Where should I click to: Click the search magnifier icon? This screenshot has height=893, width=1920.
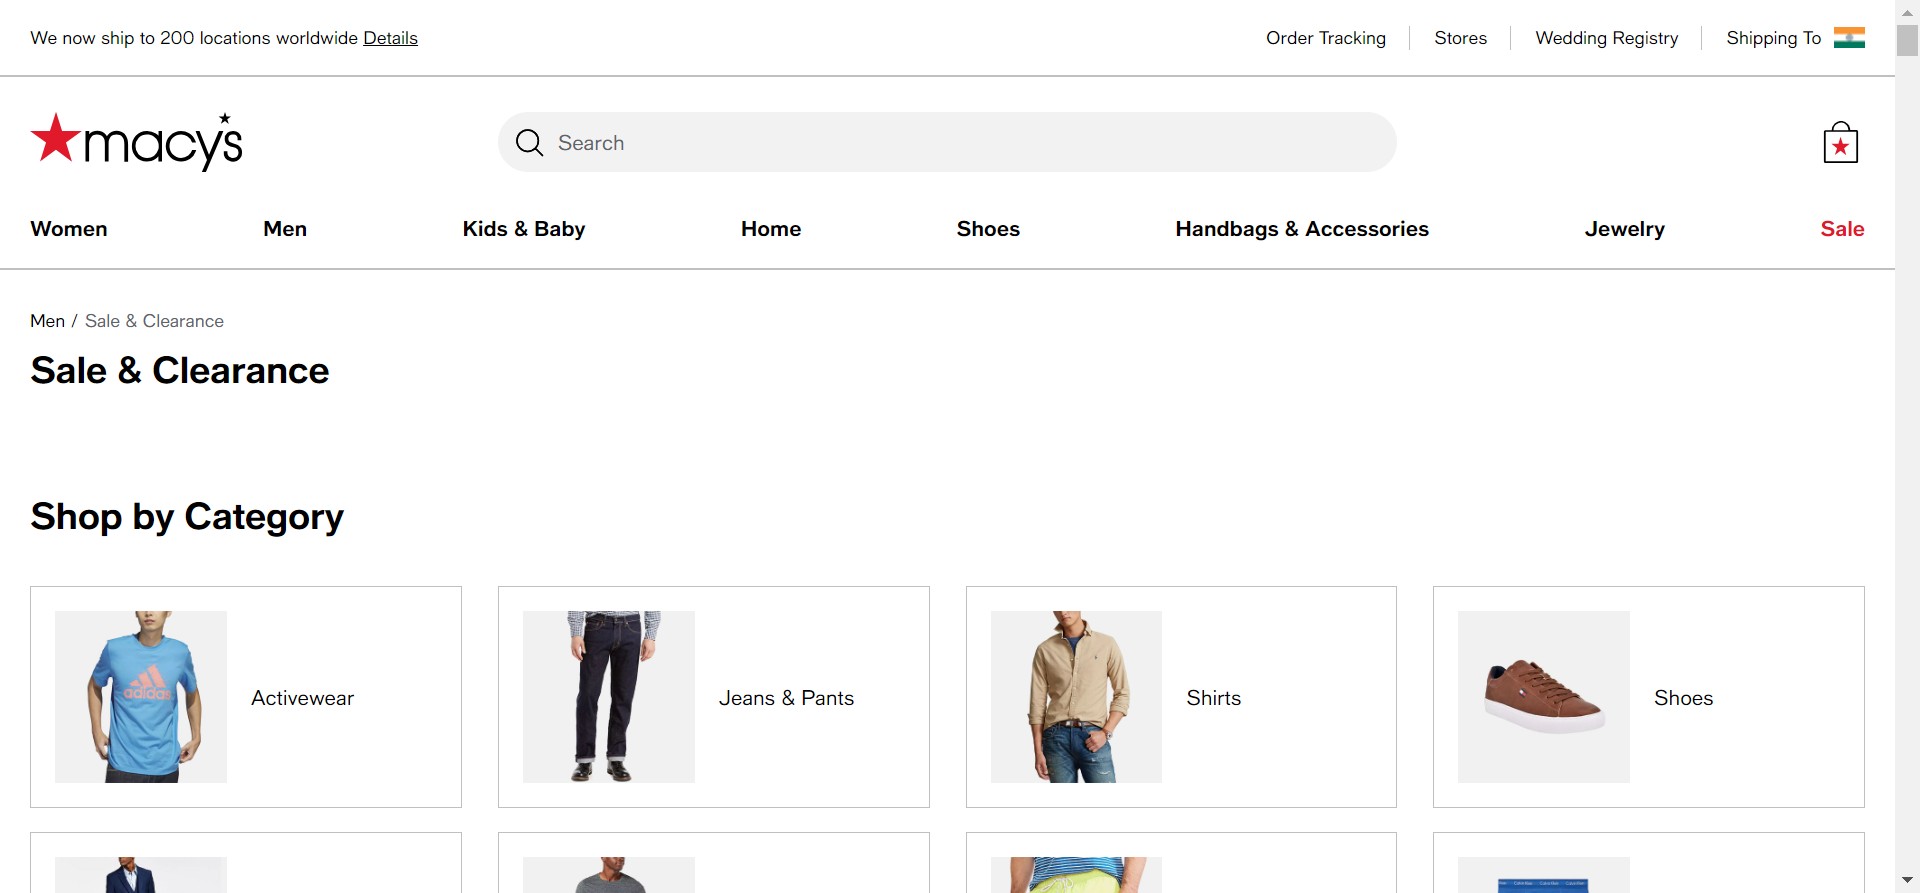[x=529, y=143]
